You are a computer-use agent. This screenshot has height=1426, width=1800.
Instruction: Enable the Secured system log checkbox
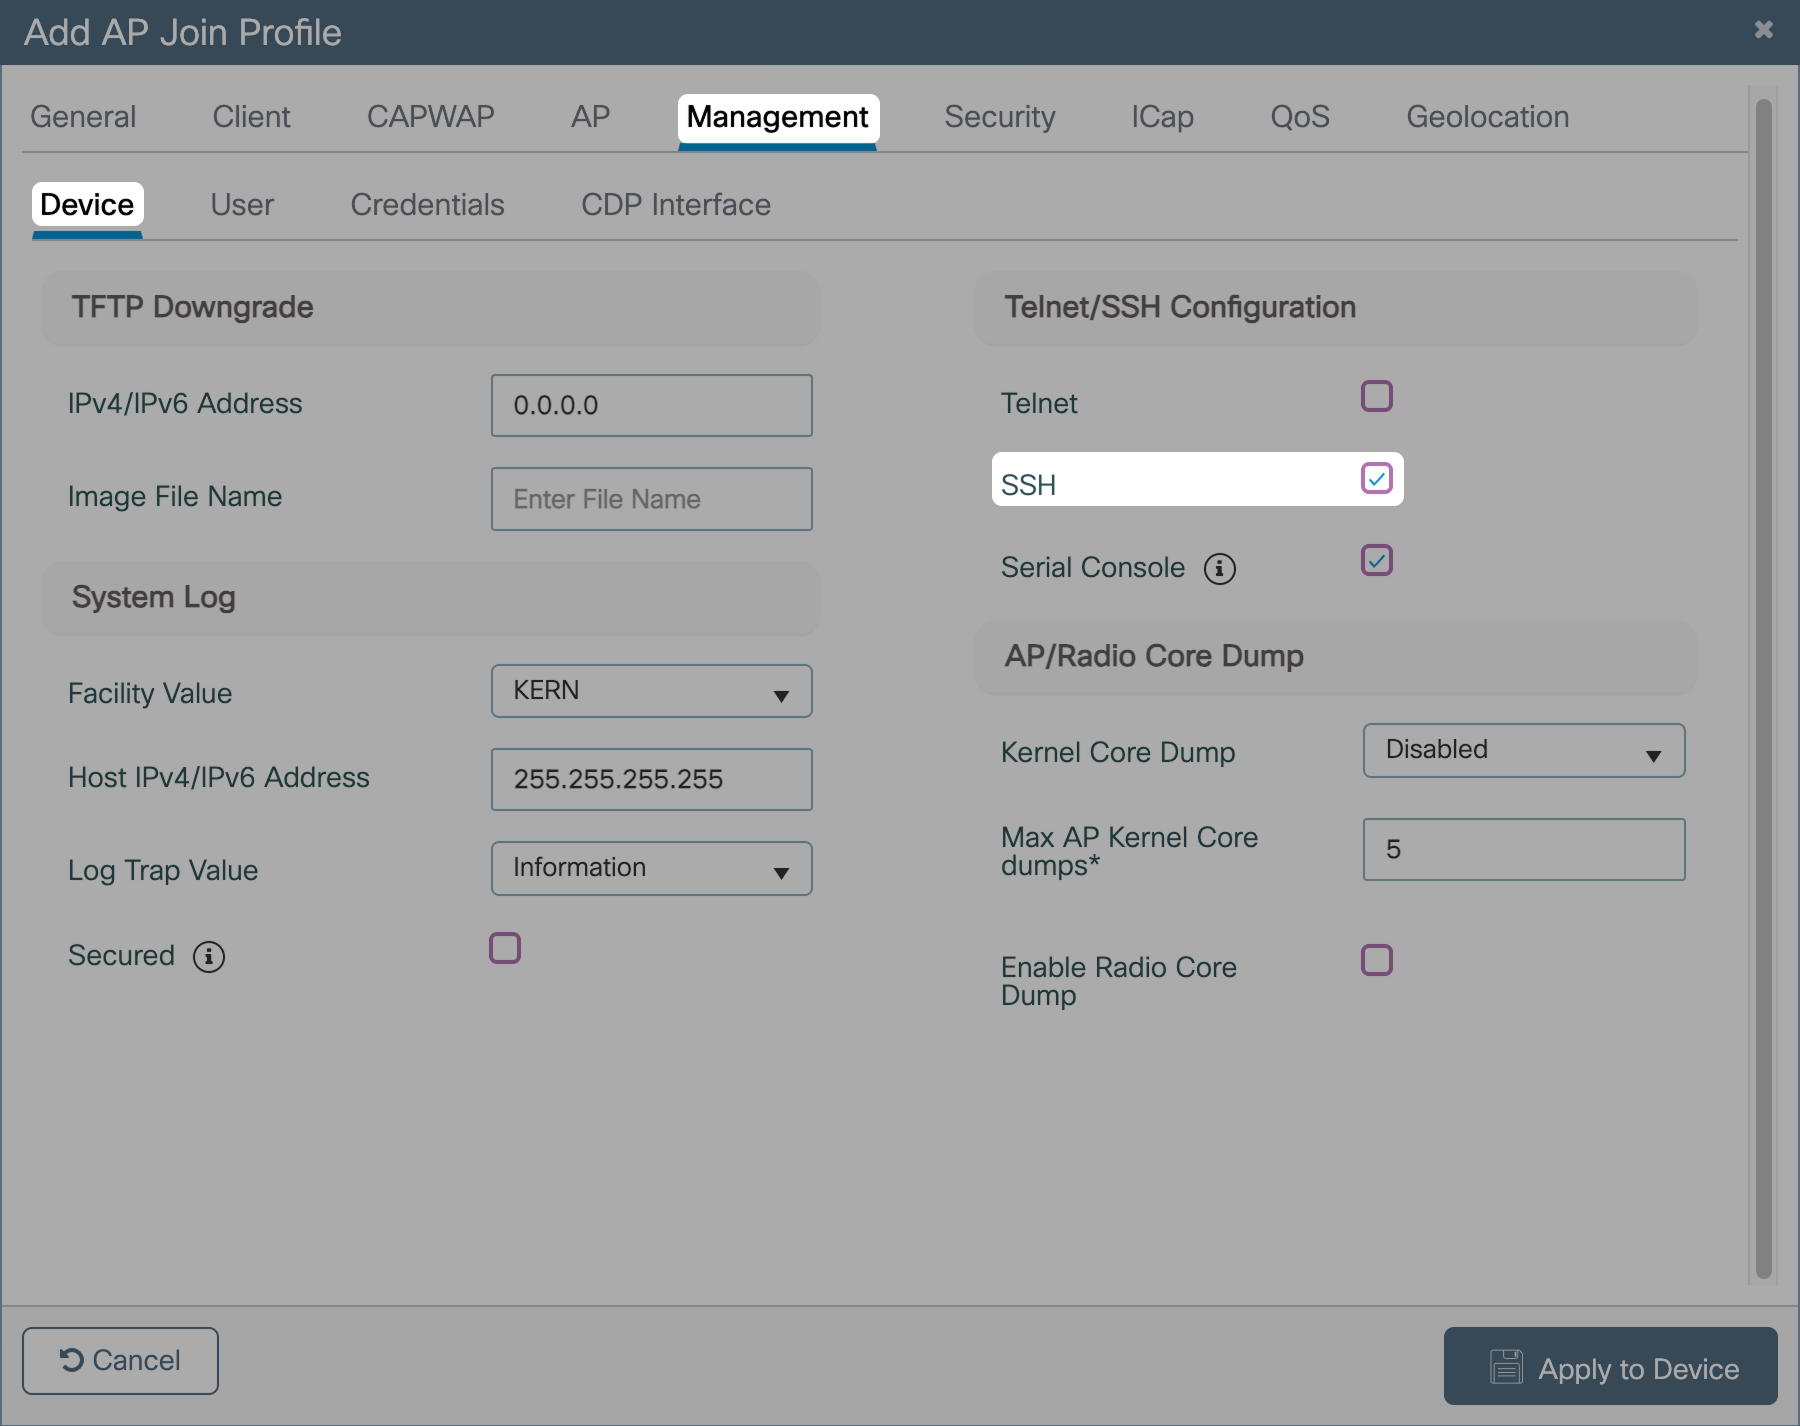[x=505, y=948]
